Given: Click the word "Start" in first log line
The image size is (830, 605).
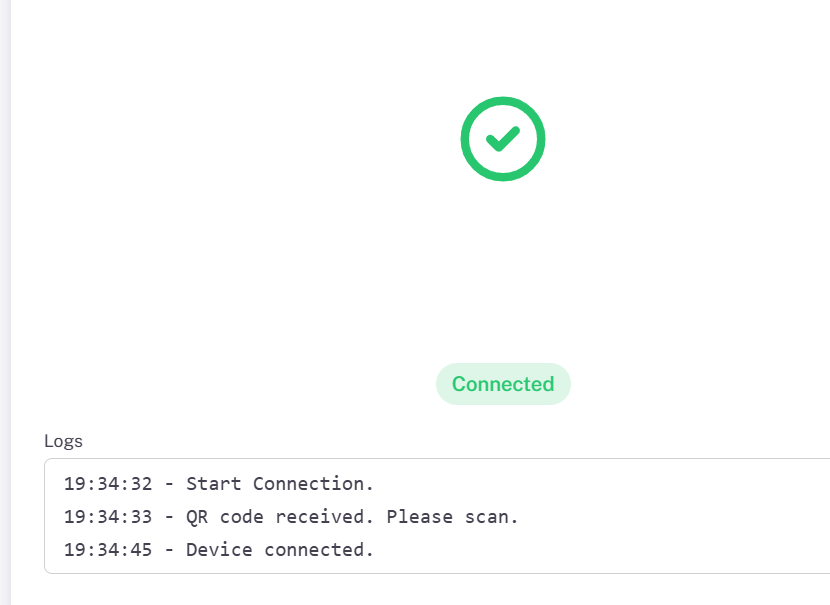Looking at the screenshot, I should 213,484.
